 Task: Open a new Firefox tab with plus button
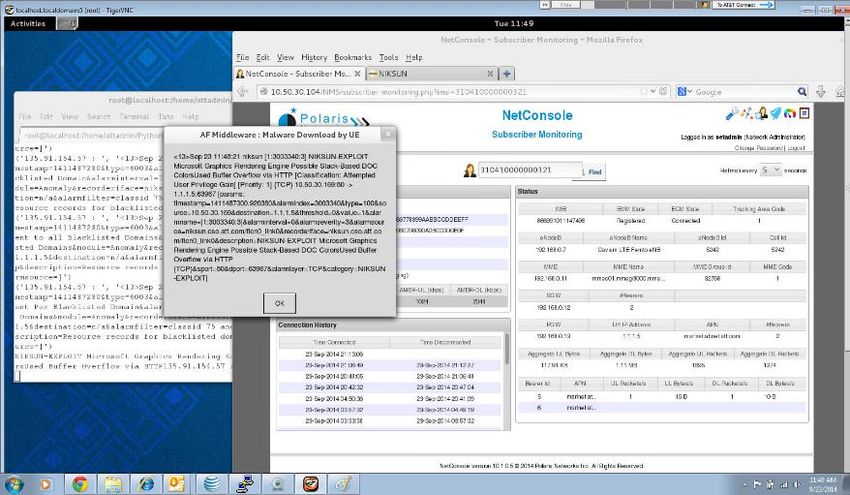coord(506,74)
